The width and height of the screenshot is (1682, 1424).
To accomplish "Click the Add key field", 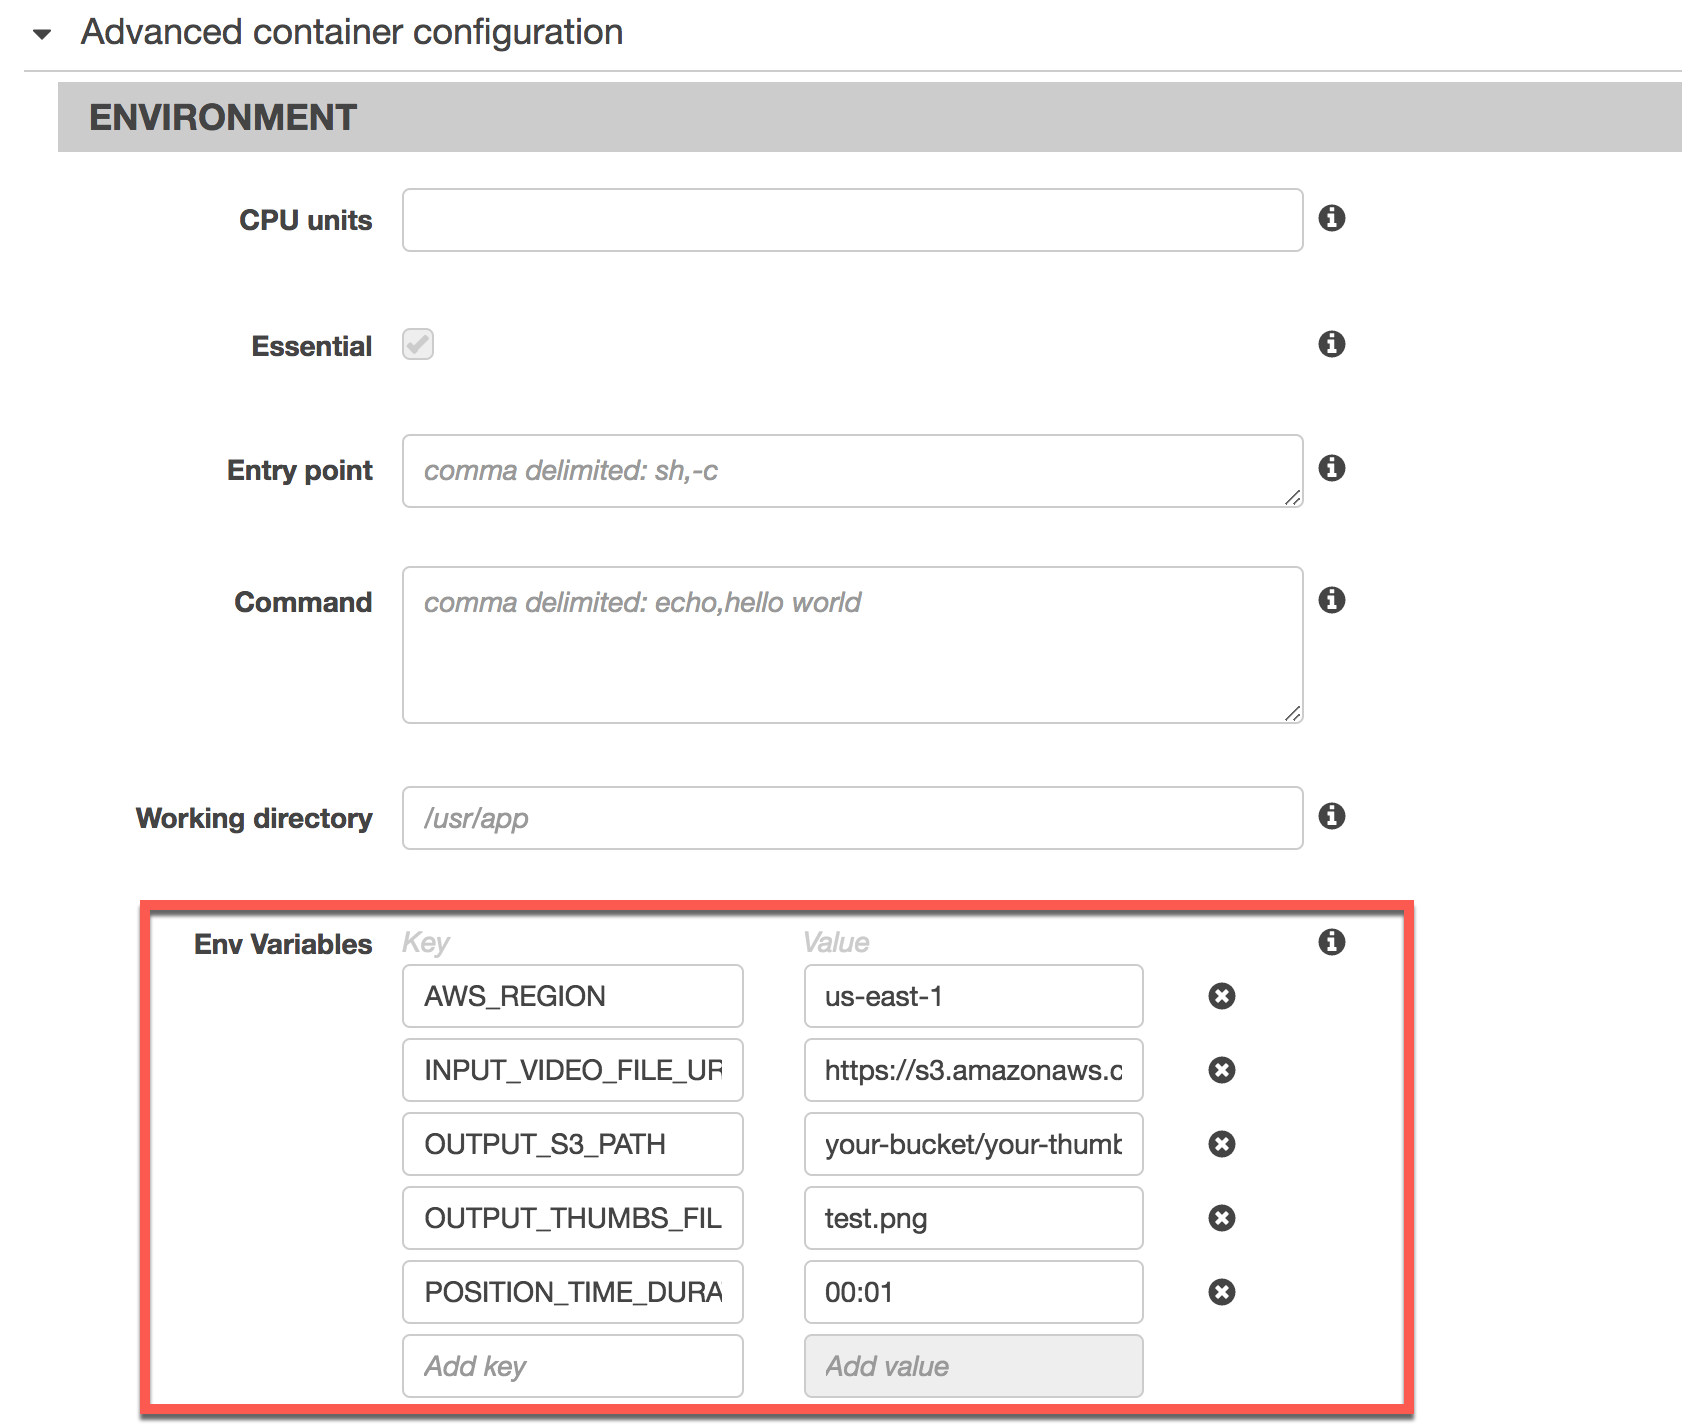I will pos(572,1366).
